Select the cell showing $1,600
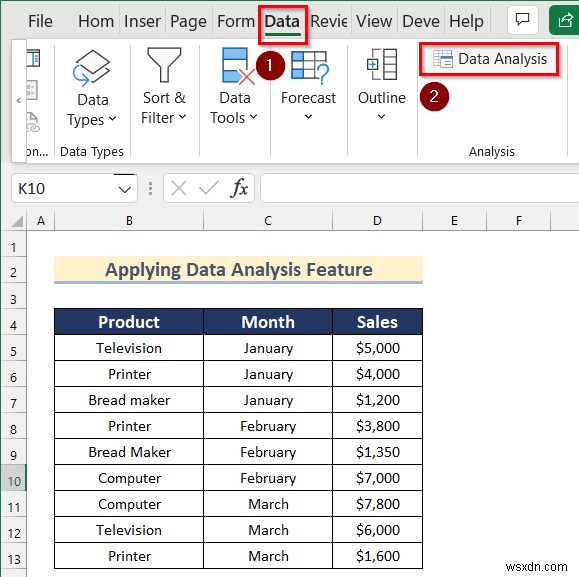Screen dimensions: 579x577 (x=377, y=556)
